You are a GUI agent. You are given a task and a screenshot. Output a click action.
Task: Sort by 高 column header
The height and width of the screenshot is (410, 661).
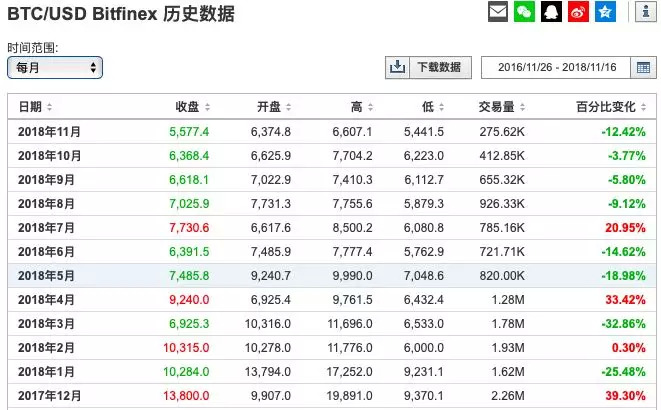(x=361, y=107)
